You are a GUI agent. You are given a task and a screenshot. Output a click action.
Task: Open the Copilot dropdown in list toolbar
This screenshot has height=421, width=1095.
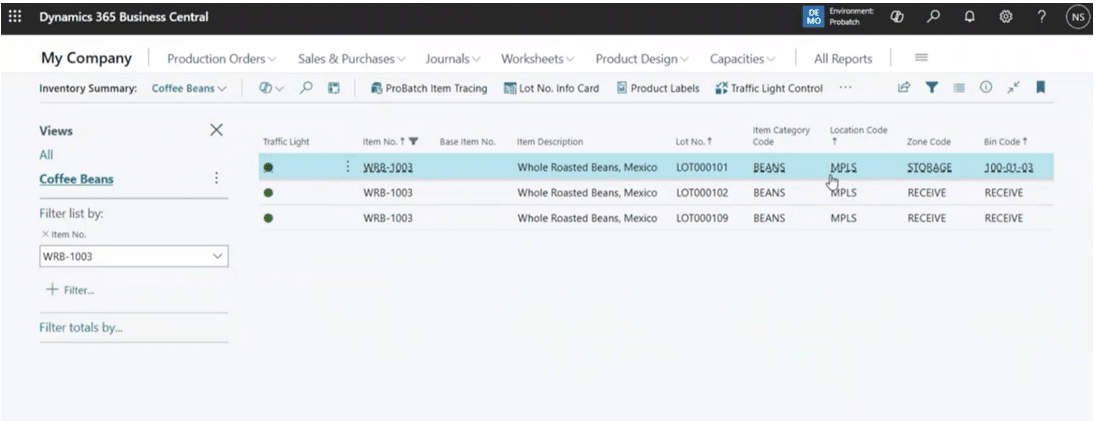coord(271,88)
